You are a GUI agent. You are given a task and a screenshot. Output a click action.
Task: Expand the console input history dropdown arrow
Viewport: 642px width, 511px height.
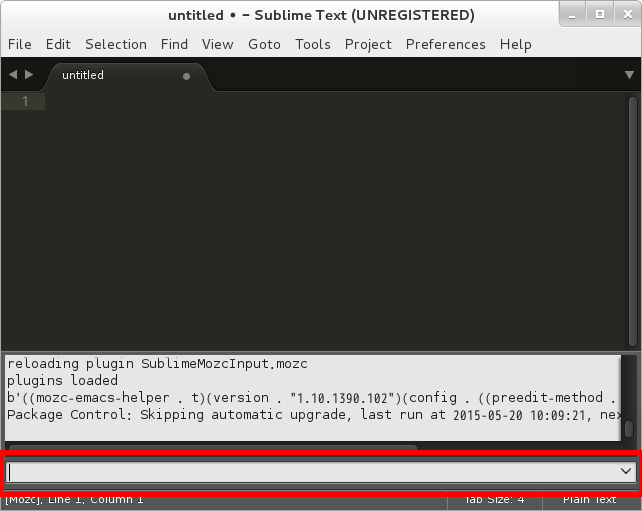(626, 471)
